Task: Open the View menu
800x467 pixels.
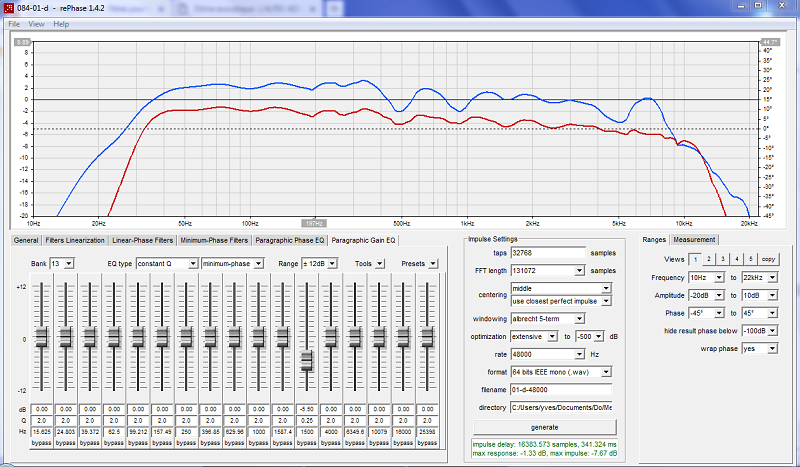Action: point(36,24)
